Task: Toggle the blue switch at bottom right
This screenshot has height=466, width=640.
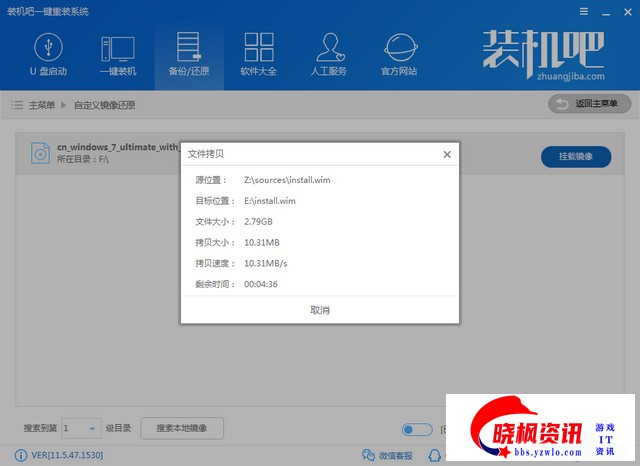Action: click(416, 429)
